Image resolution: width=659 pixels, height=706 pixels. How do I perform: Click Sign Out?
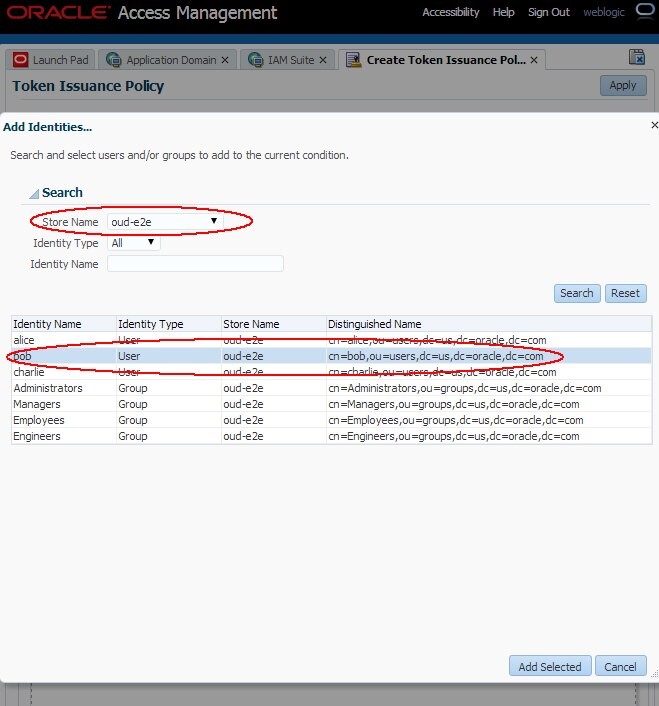click(x=549, y=12)
